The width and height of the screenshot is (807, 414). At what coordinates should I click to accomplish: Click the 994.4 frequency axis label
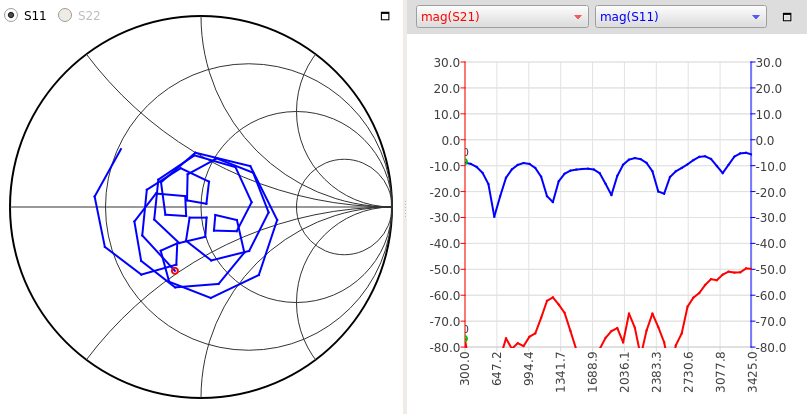pyautogui.click(x=529, y=371)
